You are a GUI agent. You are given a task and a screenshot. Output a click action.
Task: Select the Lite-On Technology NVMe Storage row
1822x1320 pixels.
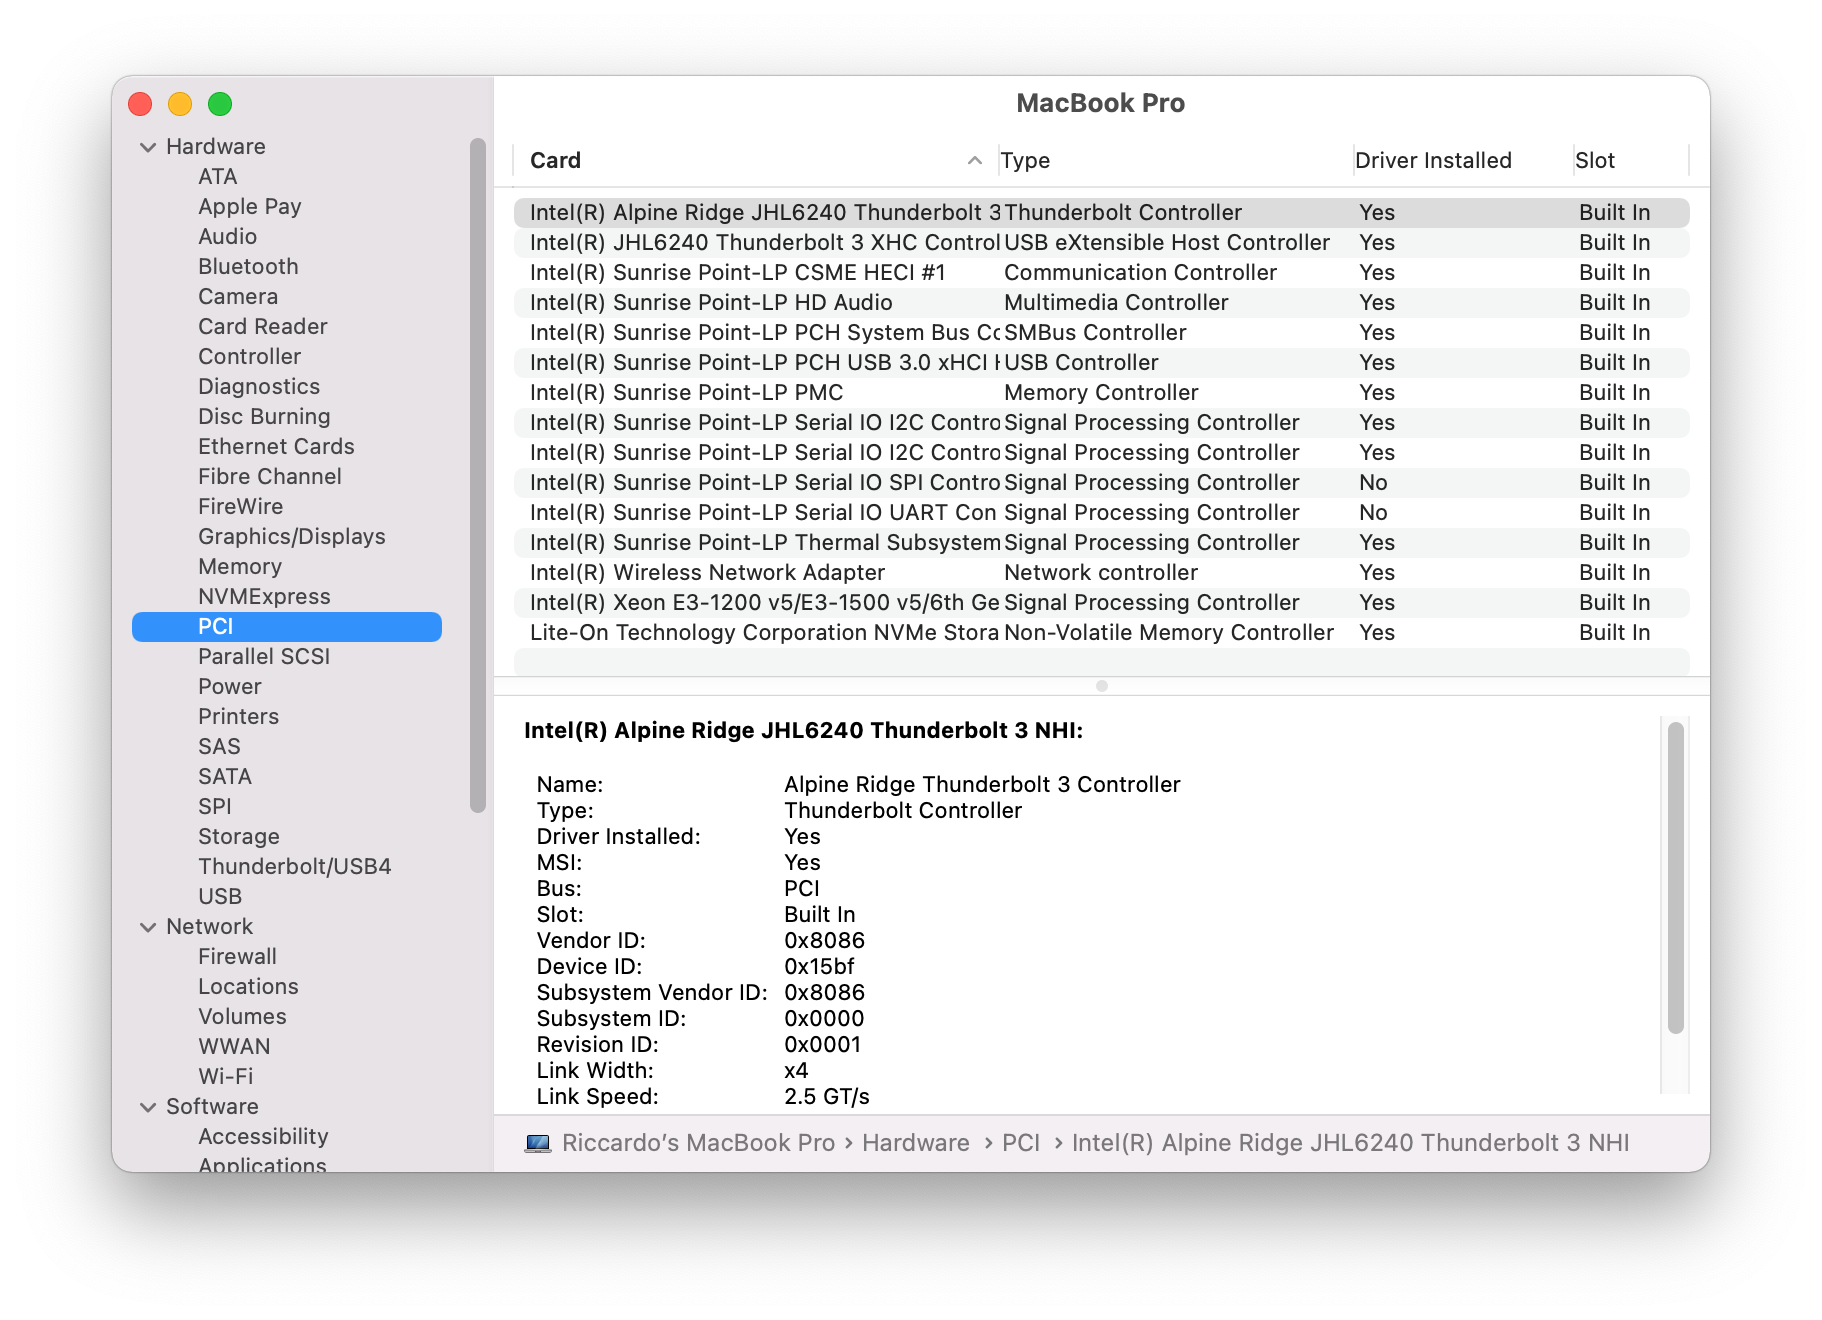(1101, 633)
